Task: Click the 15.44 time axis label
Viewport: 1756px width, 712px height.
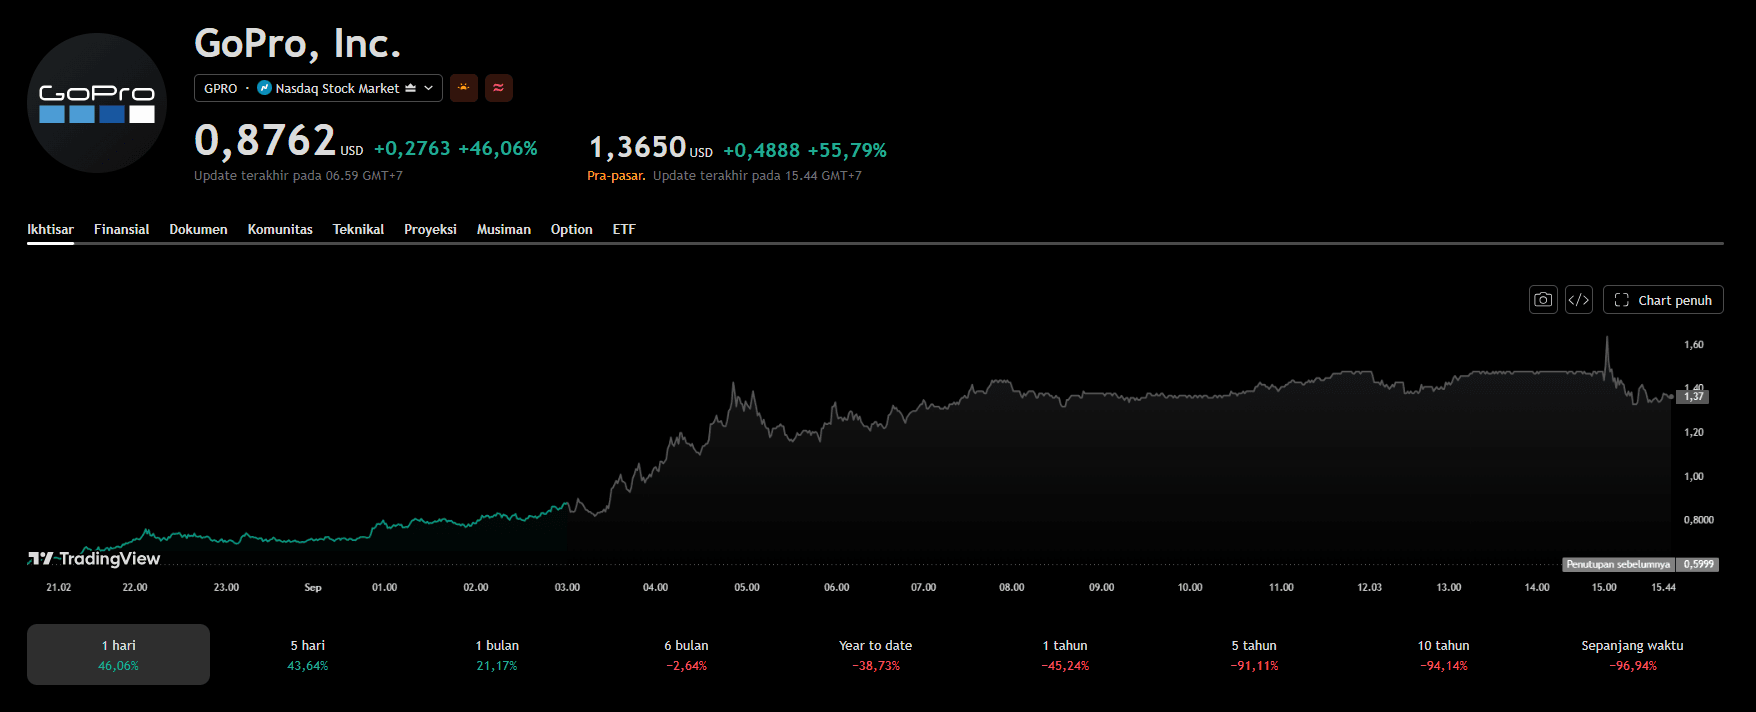Action: coord(1663,587)
